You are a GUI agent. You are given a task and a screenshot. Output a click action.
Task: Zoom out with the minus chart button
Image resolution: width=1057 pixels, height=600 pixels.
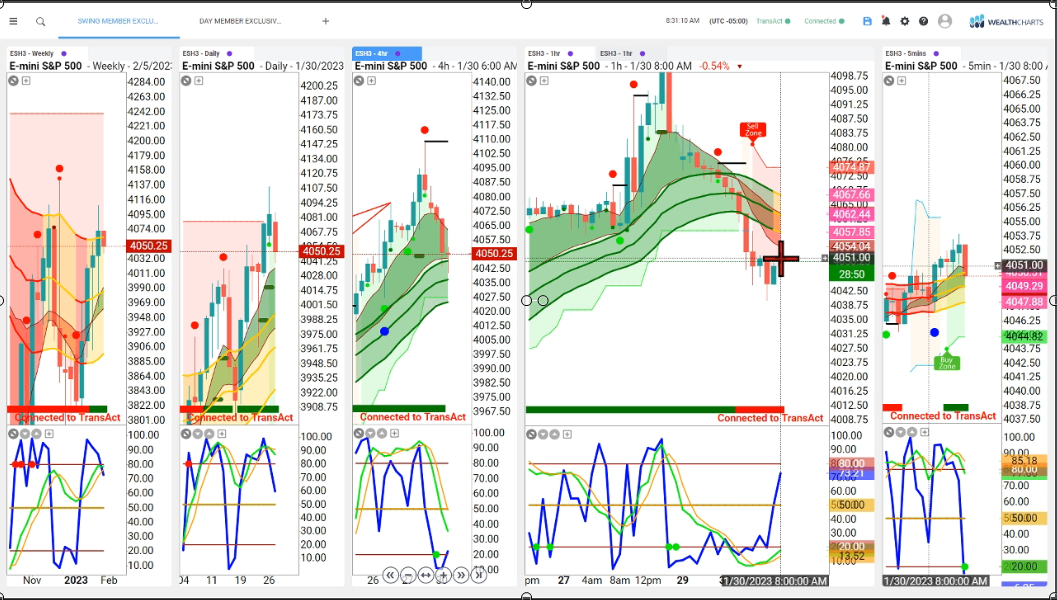pos(408,575)
